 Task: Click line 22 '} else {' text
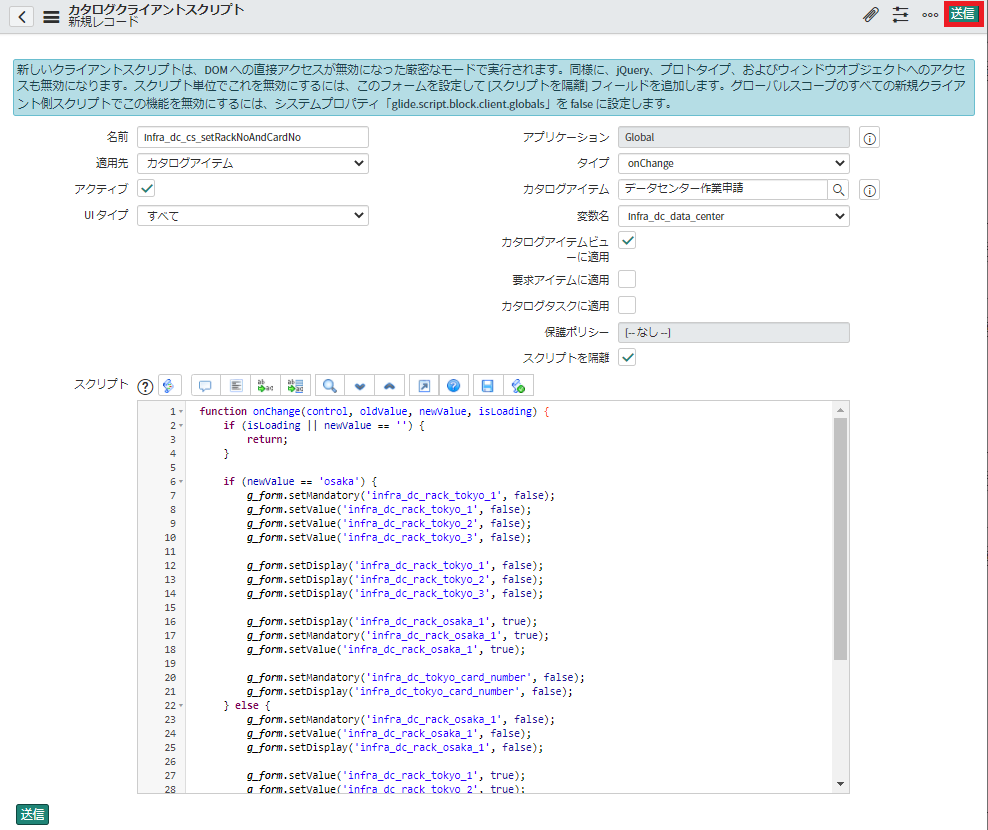point(246,706)
